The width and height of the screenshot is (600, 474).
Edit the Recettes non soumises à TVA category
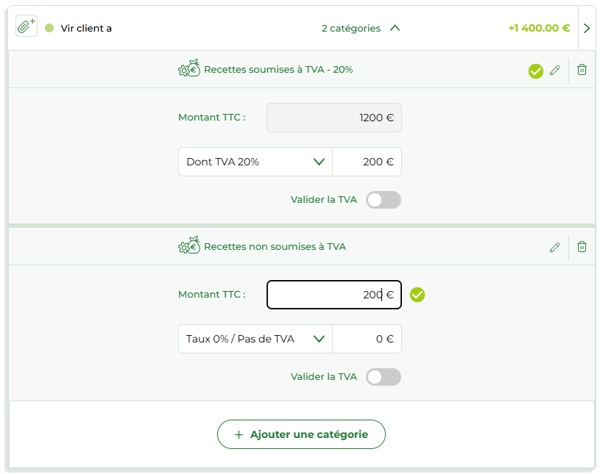coord(555,247)
